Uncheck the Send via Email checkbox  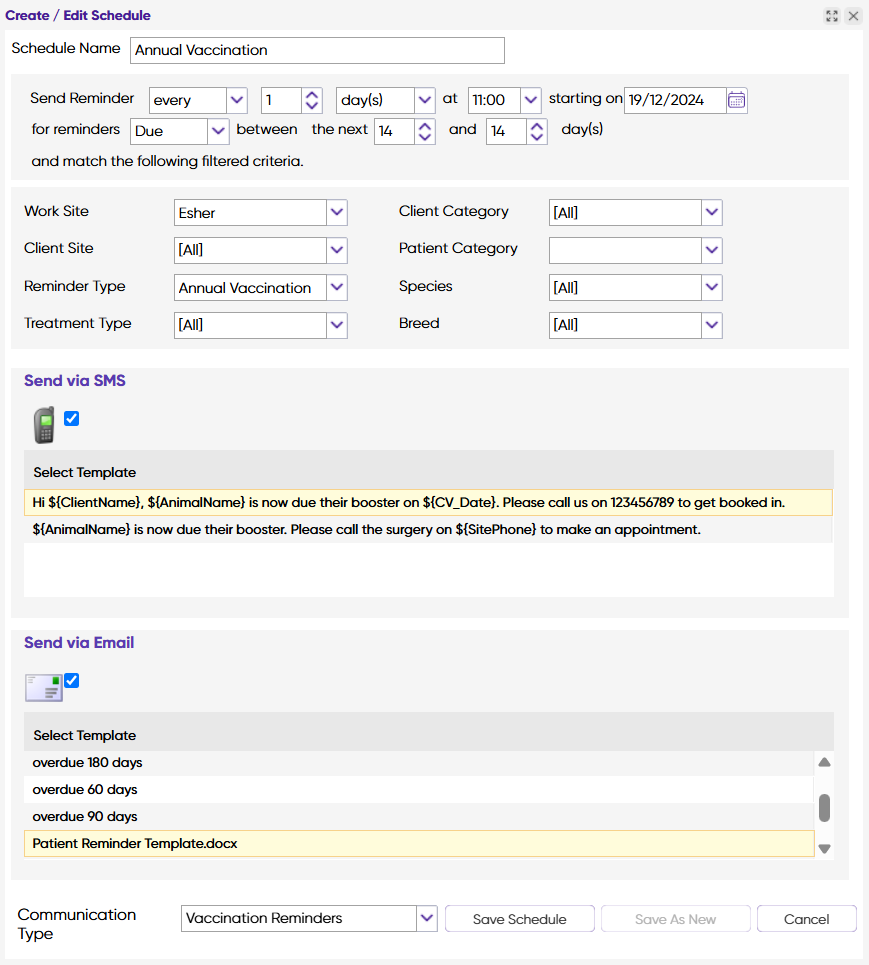72,681
